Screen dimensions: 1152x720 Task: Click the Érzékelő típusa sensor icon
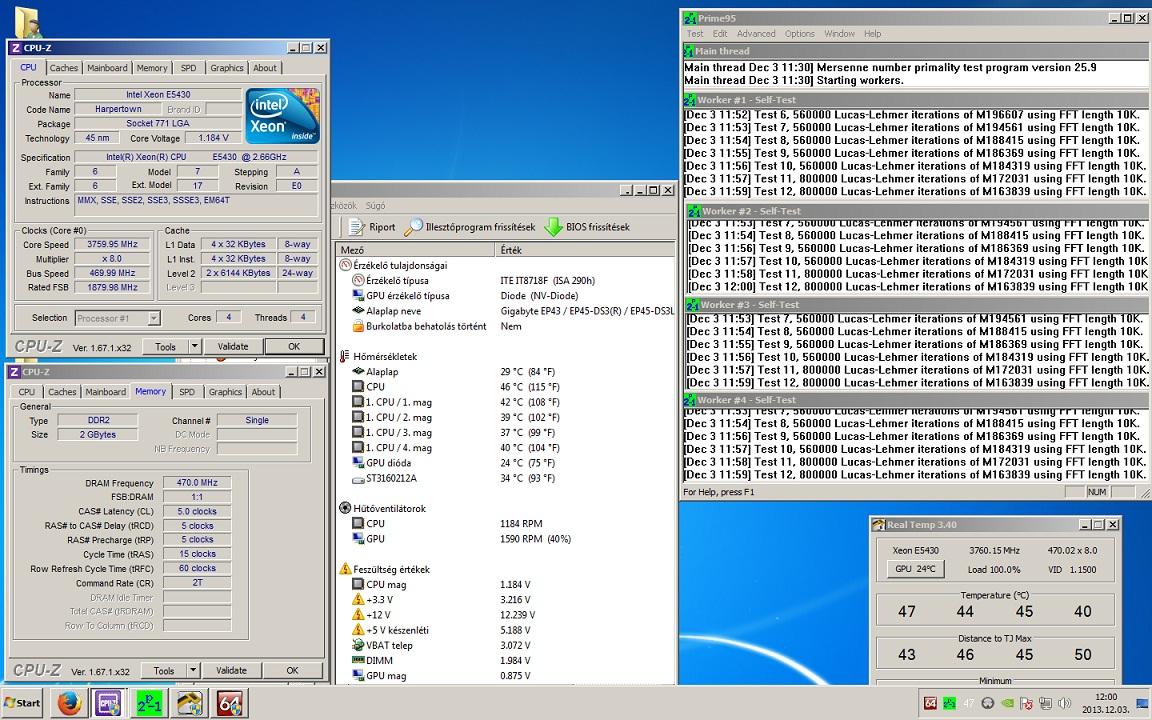[358, 280]
